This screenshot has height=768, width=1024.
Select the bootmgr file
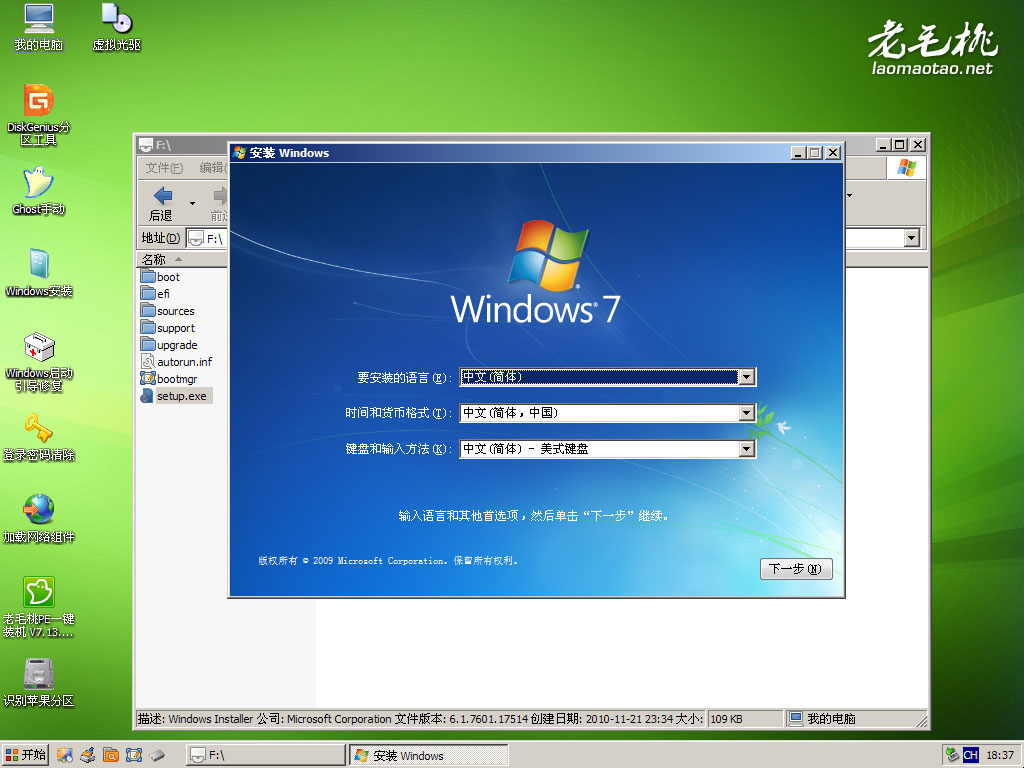pos(169,379)
